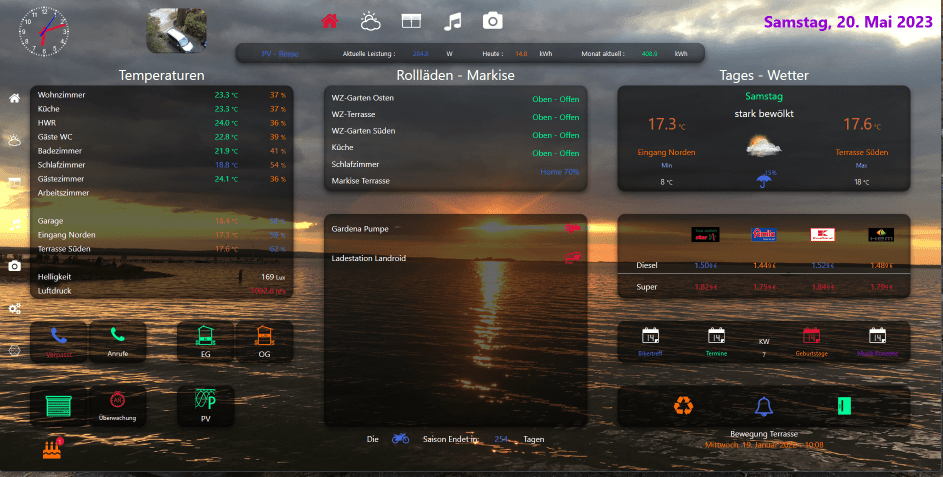Viewport: 943px width, 477px height.
Task: Open the Anrufe calls tile
Action: click(x=118, y=342)
